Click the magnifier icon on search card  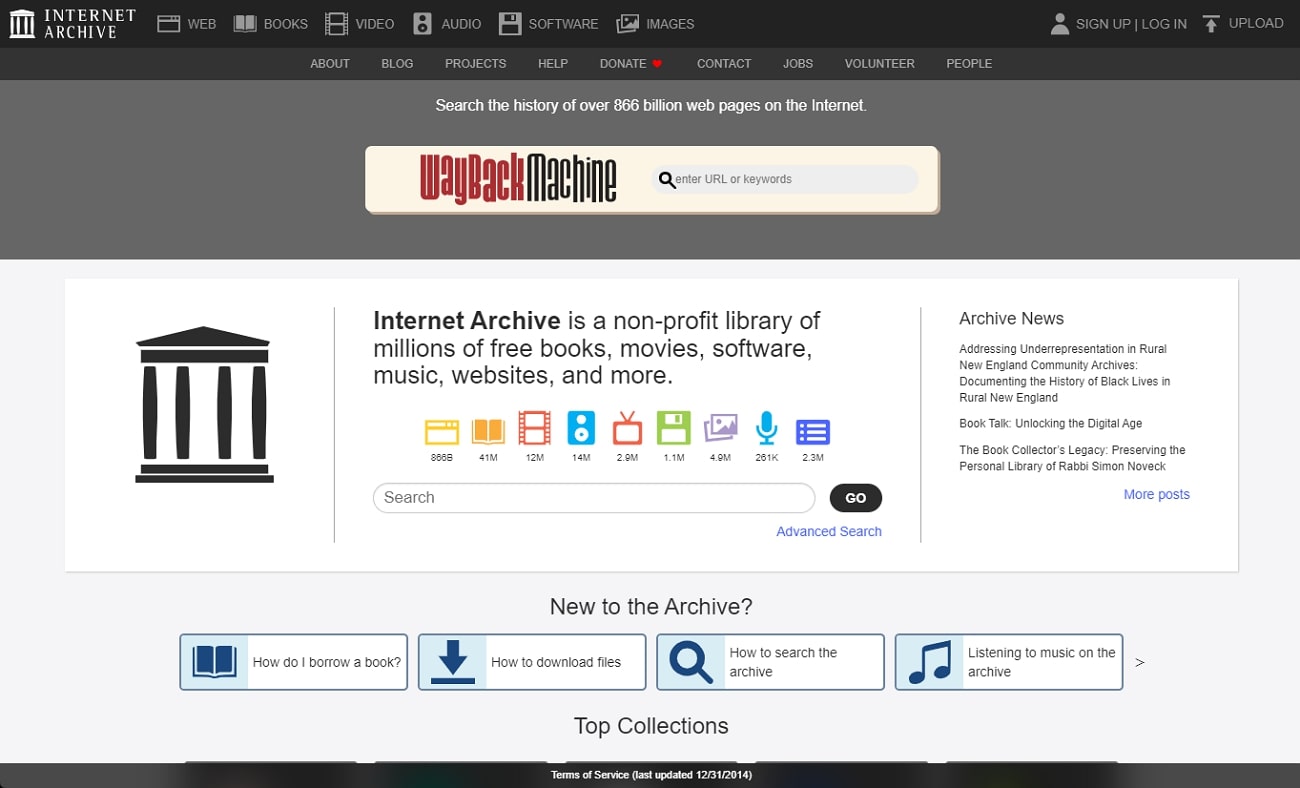(x=691, y=662)
